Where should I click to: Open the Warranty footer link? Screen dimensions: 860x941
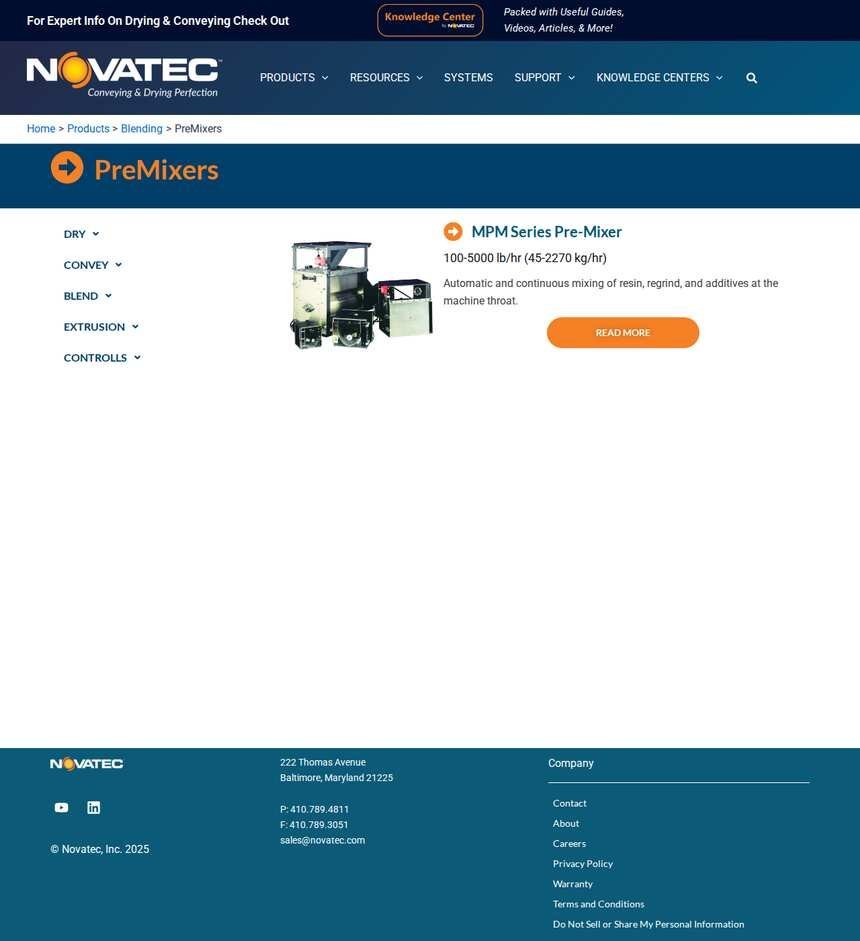coord(573,884)
